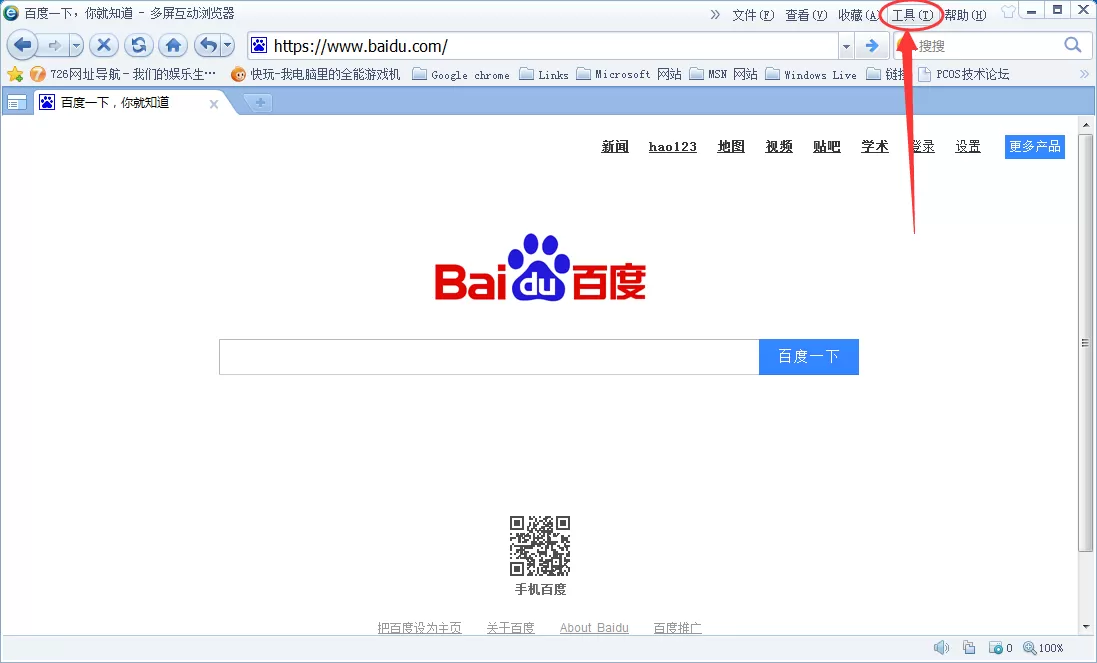Expand the hidden menu bar chevron

[714, 15]
